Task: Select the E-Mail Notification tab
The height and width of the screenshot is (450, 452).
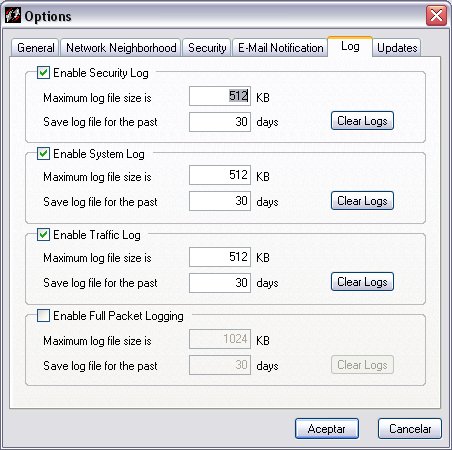Action: [280, 48]
